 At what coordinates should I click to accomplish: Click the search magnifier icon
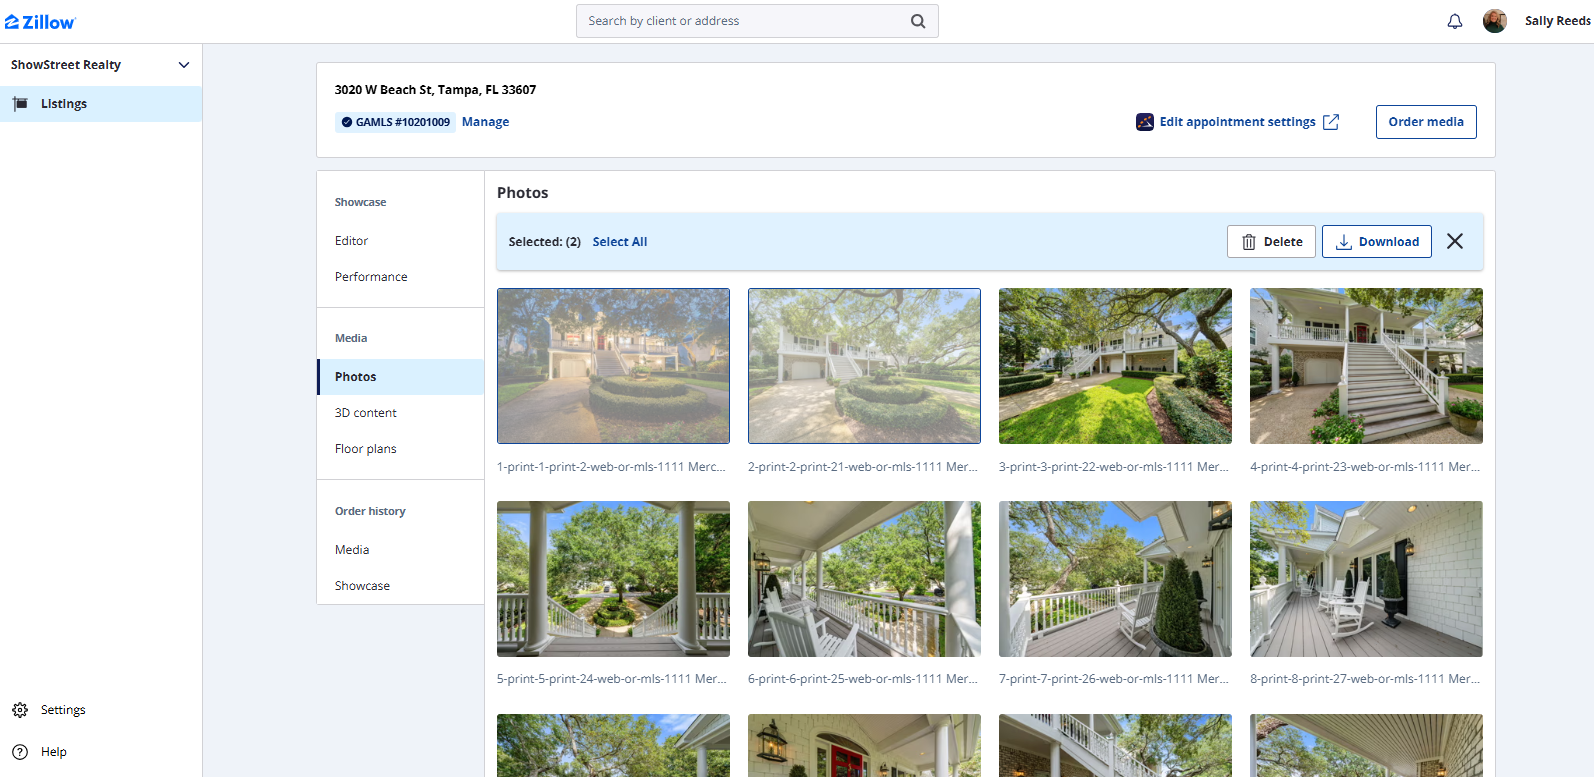click(x=917, y=21)
